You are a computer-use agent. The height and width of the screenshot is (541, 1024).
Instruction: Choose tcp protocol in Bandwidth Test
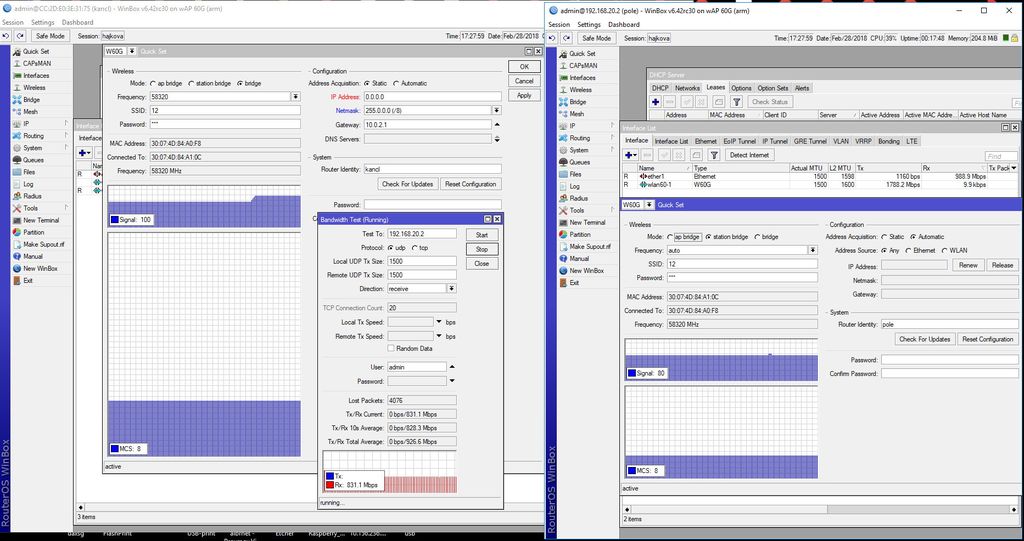tap(415, 248)
